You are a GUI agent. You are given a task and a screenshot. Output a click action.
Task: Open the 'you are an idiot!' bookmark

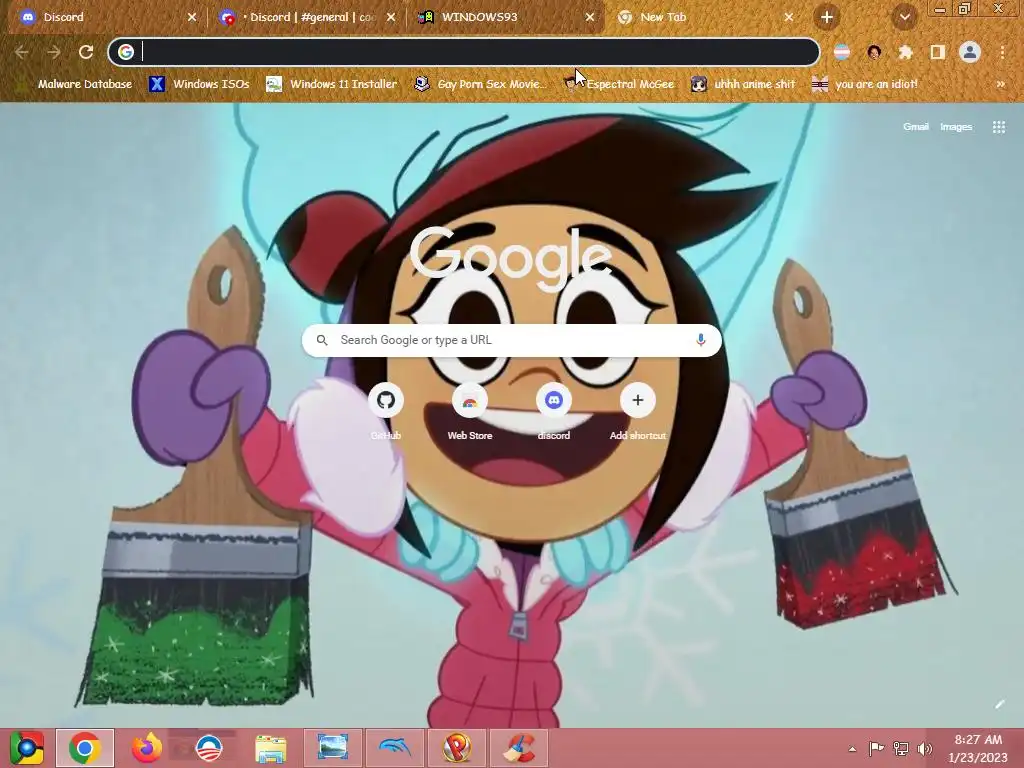coord(864,84)
